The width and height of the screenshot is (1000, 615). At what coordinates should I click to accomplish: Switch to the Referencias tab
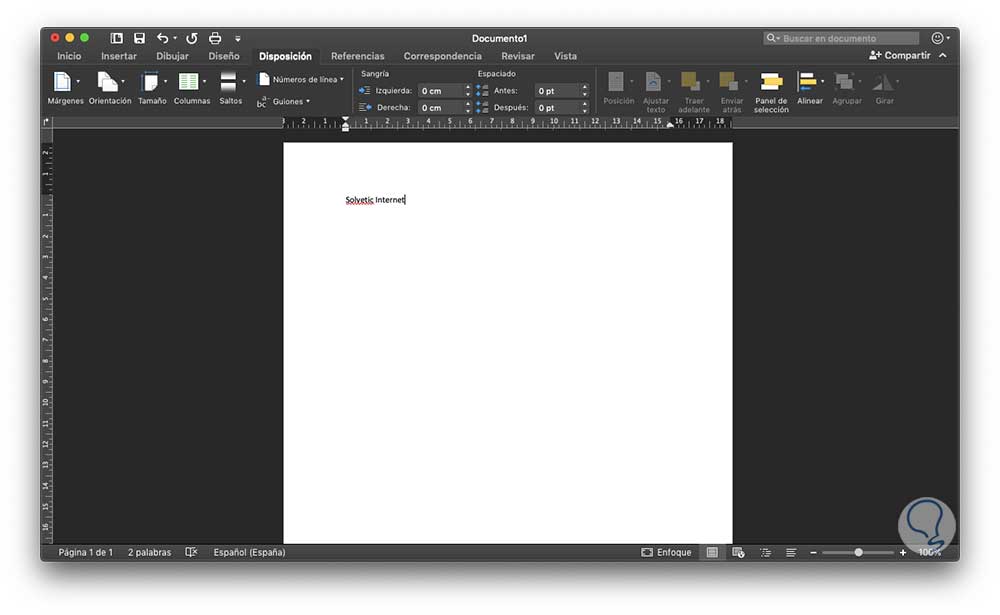358,56
